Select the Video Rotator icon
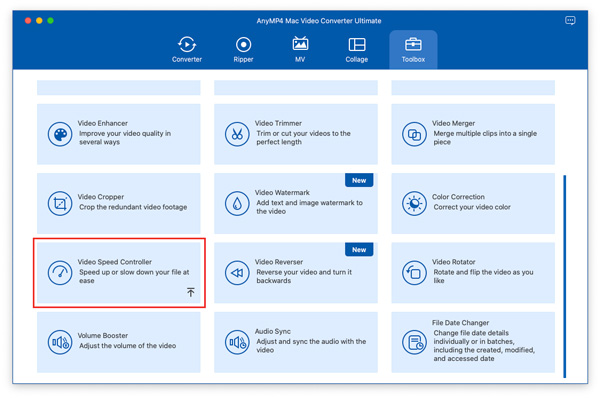Image resolution: width=600 pixels, height=398 pixels. coord(414,273)
